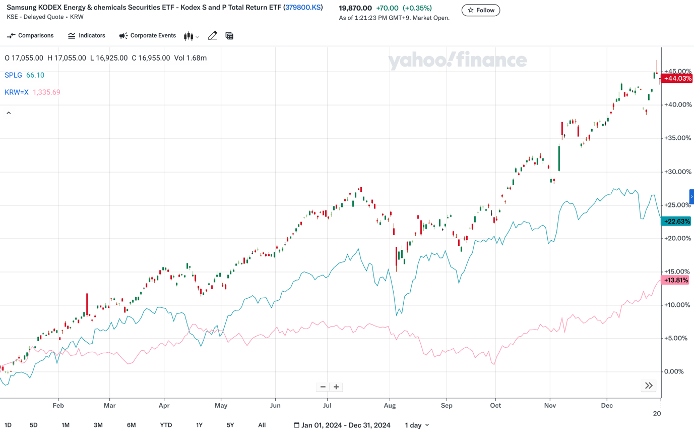Viewport: 694px width, 430px height.
Task: Click the +22.63% teal SPLG label
Action: pos(677,221)
